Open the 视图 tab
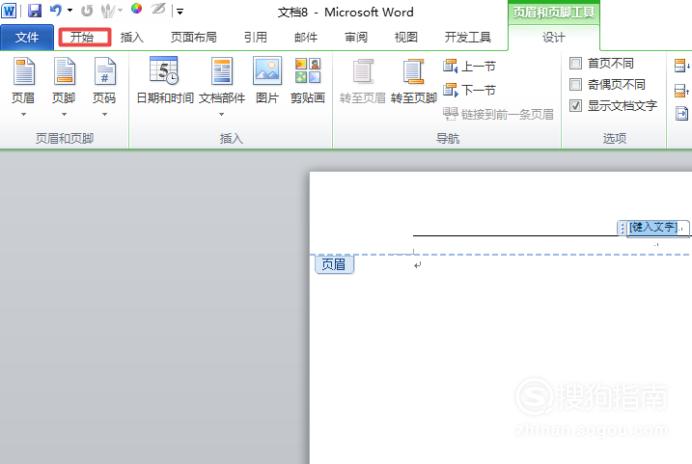This screenshot has height=464, width=692. 406,38
